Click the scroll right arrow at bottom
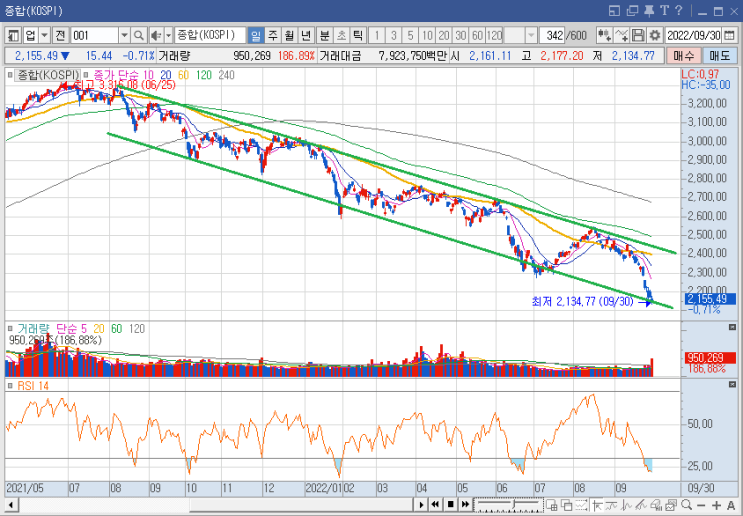Viewport: 743px width, 516px height. click(x=421, y=504)
